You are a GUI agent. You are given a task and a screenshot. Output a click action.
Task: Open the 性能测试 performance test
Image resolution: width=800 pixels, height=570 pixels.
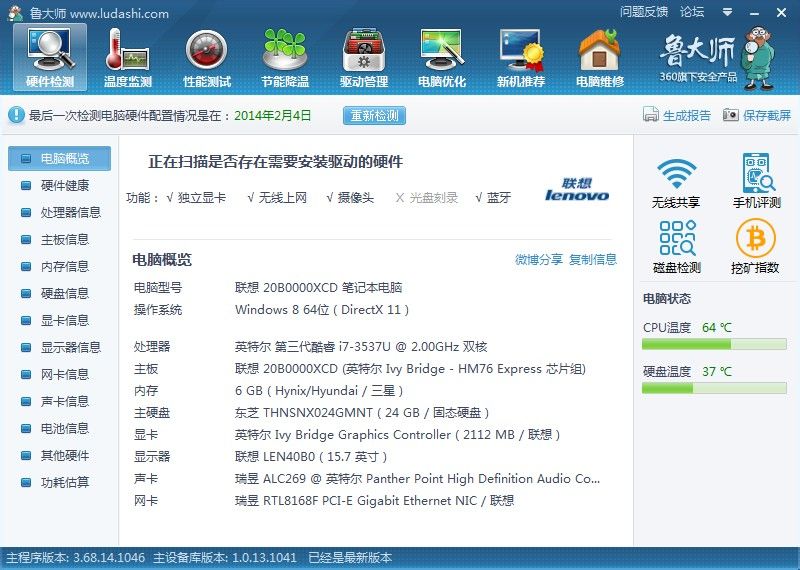207,57
